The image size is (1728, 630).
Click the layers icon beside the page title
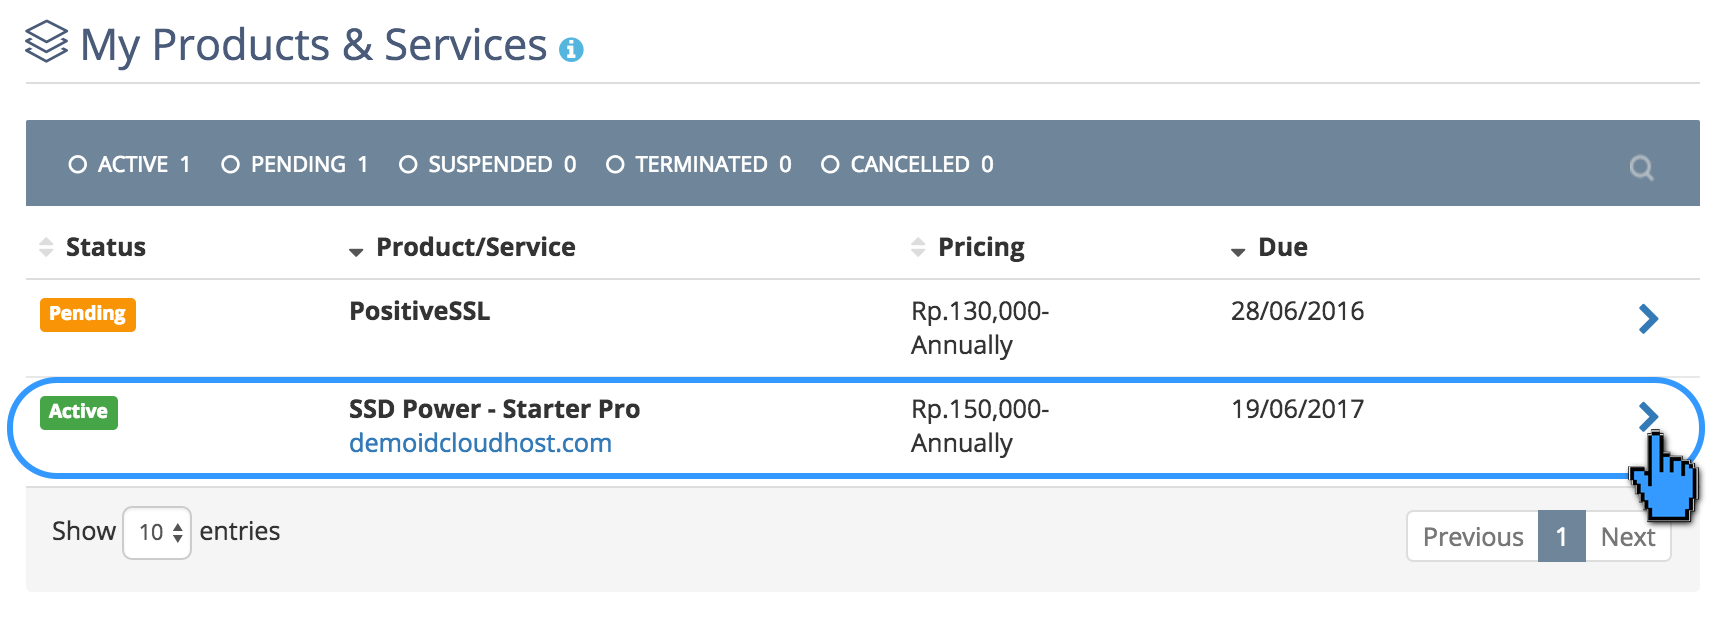46,42
